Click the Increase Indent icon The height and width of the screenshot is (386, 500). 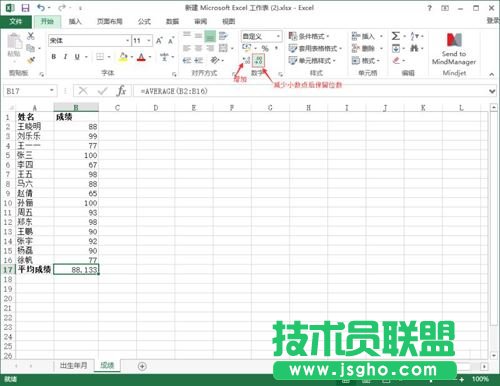point(199,60)
